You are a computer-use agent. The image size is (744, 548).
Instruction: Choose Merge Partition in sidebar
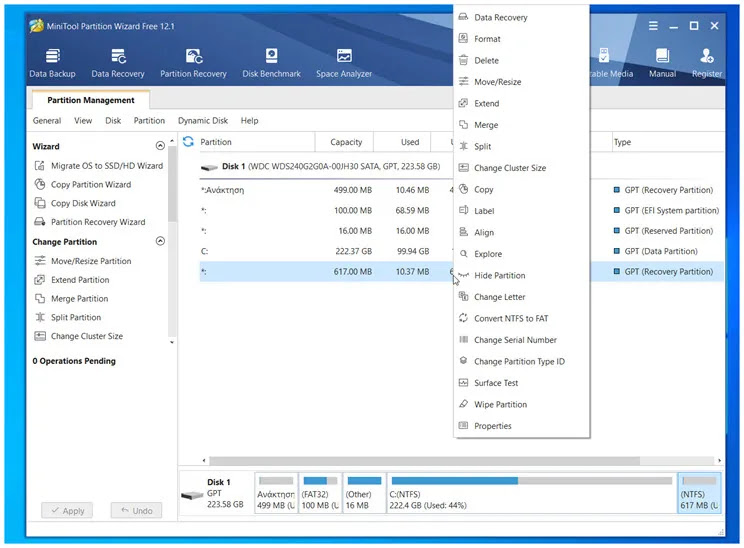[x=71, y=298]
